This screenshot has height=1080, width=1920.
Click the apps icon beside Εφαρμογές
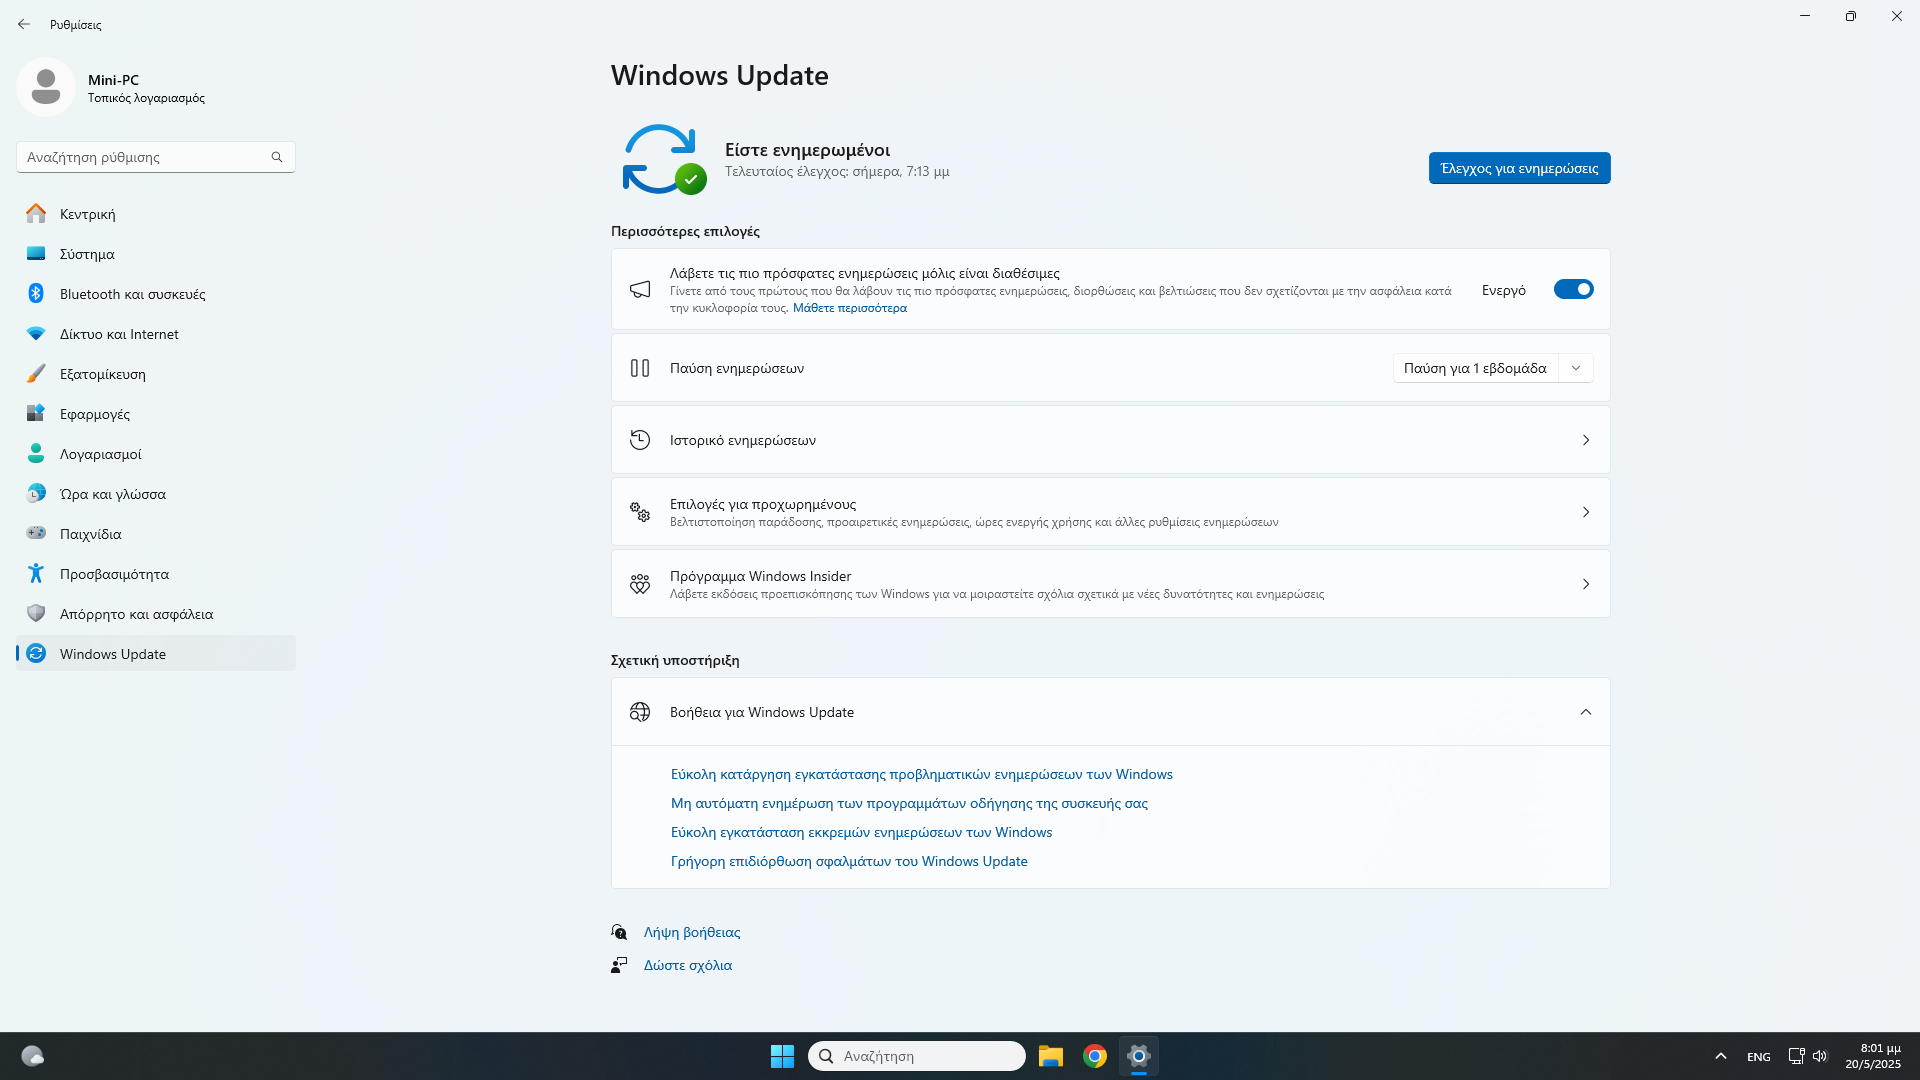[x=36, y=413]
